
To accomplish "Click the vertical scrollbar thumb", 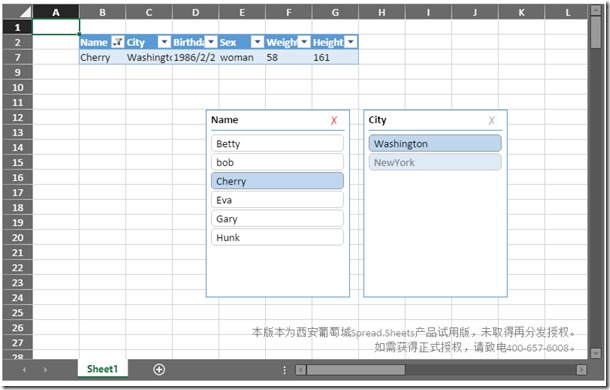I will pyautogui.click(x=596, y=32).
